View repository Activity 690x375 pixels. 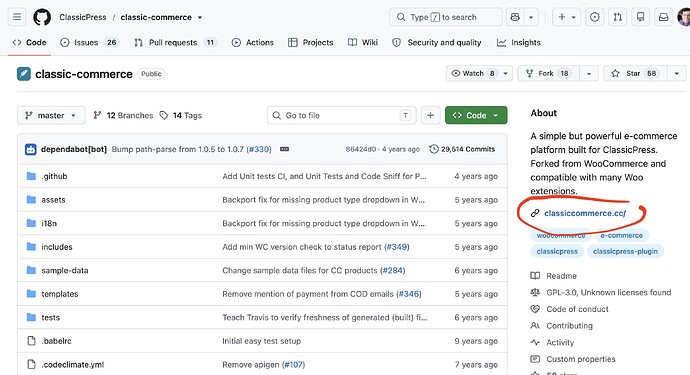[552, 342]
